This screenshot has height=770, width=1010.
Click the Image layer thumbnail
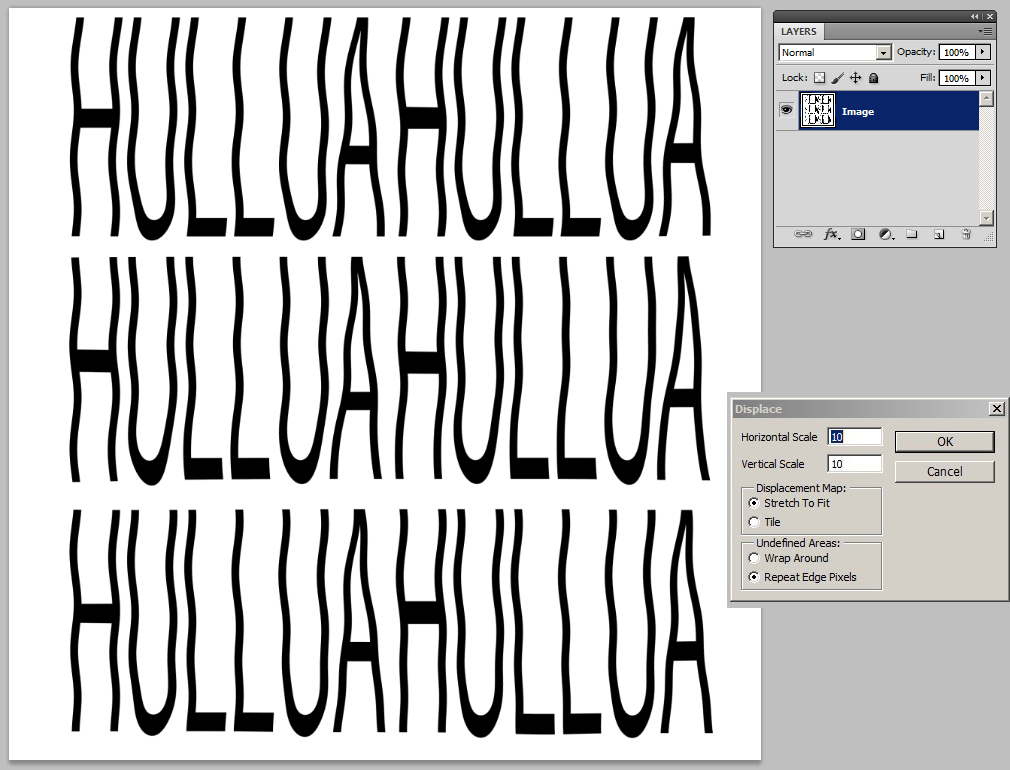click(817, 110)
